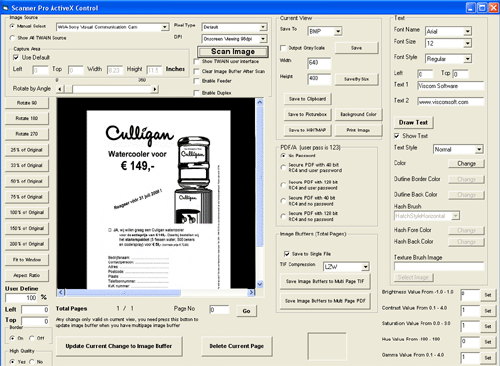Click the Rotate 90 button

click(27, 103)
